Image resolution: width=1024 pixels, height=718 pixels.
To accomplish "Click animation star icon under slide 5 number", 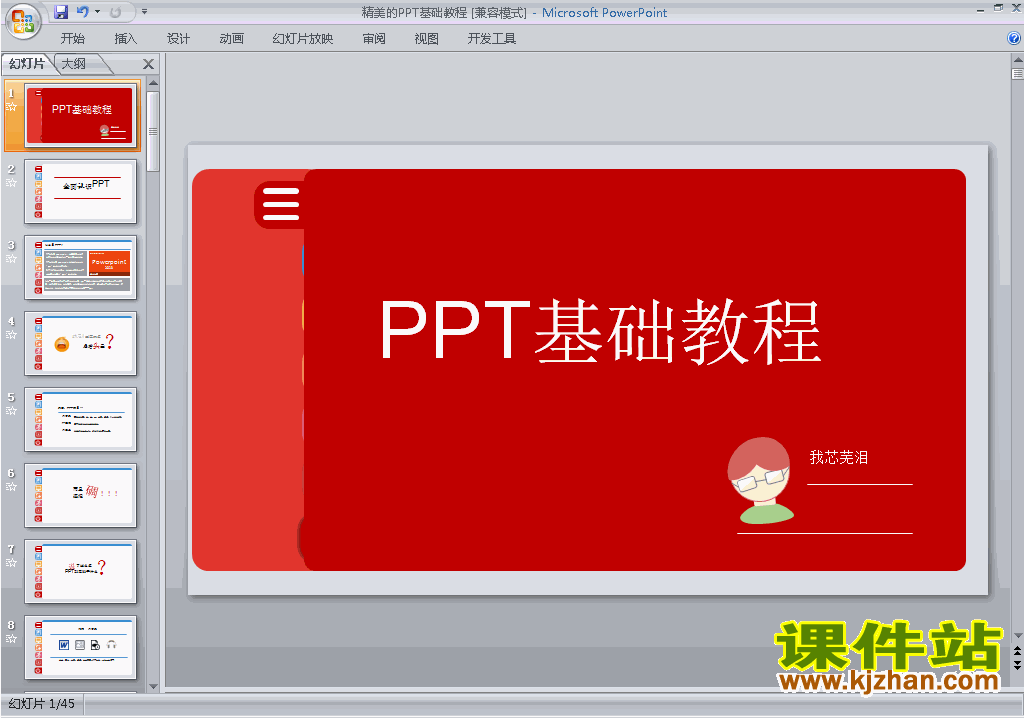I will click(x=11, y=410).
